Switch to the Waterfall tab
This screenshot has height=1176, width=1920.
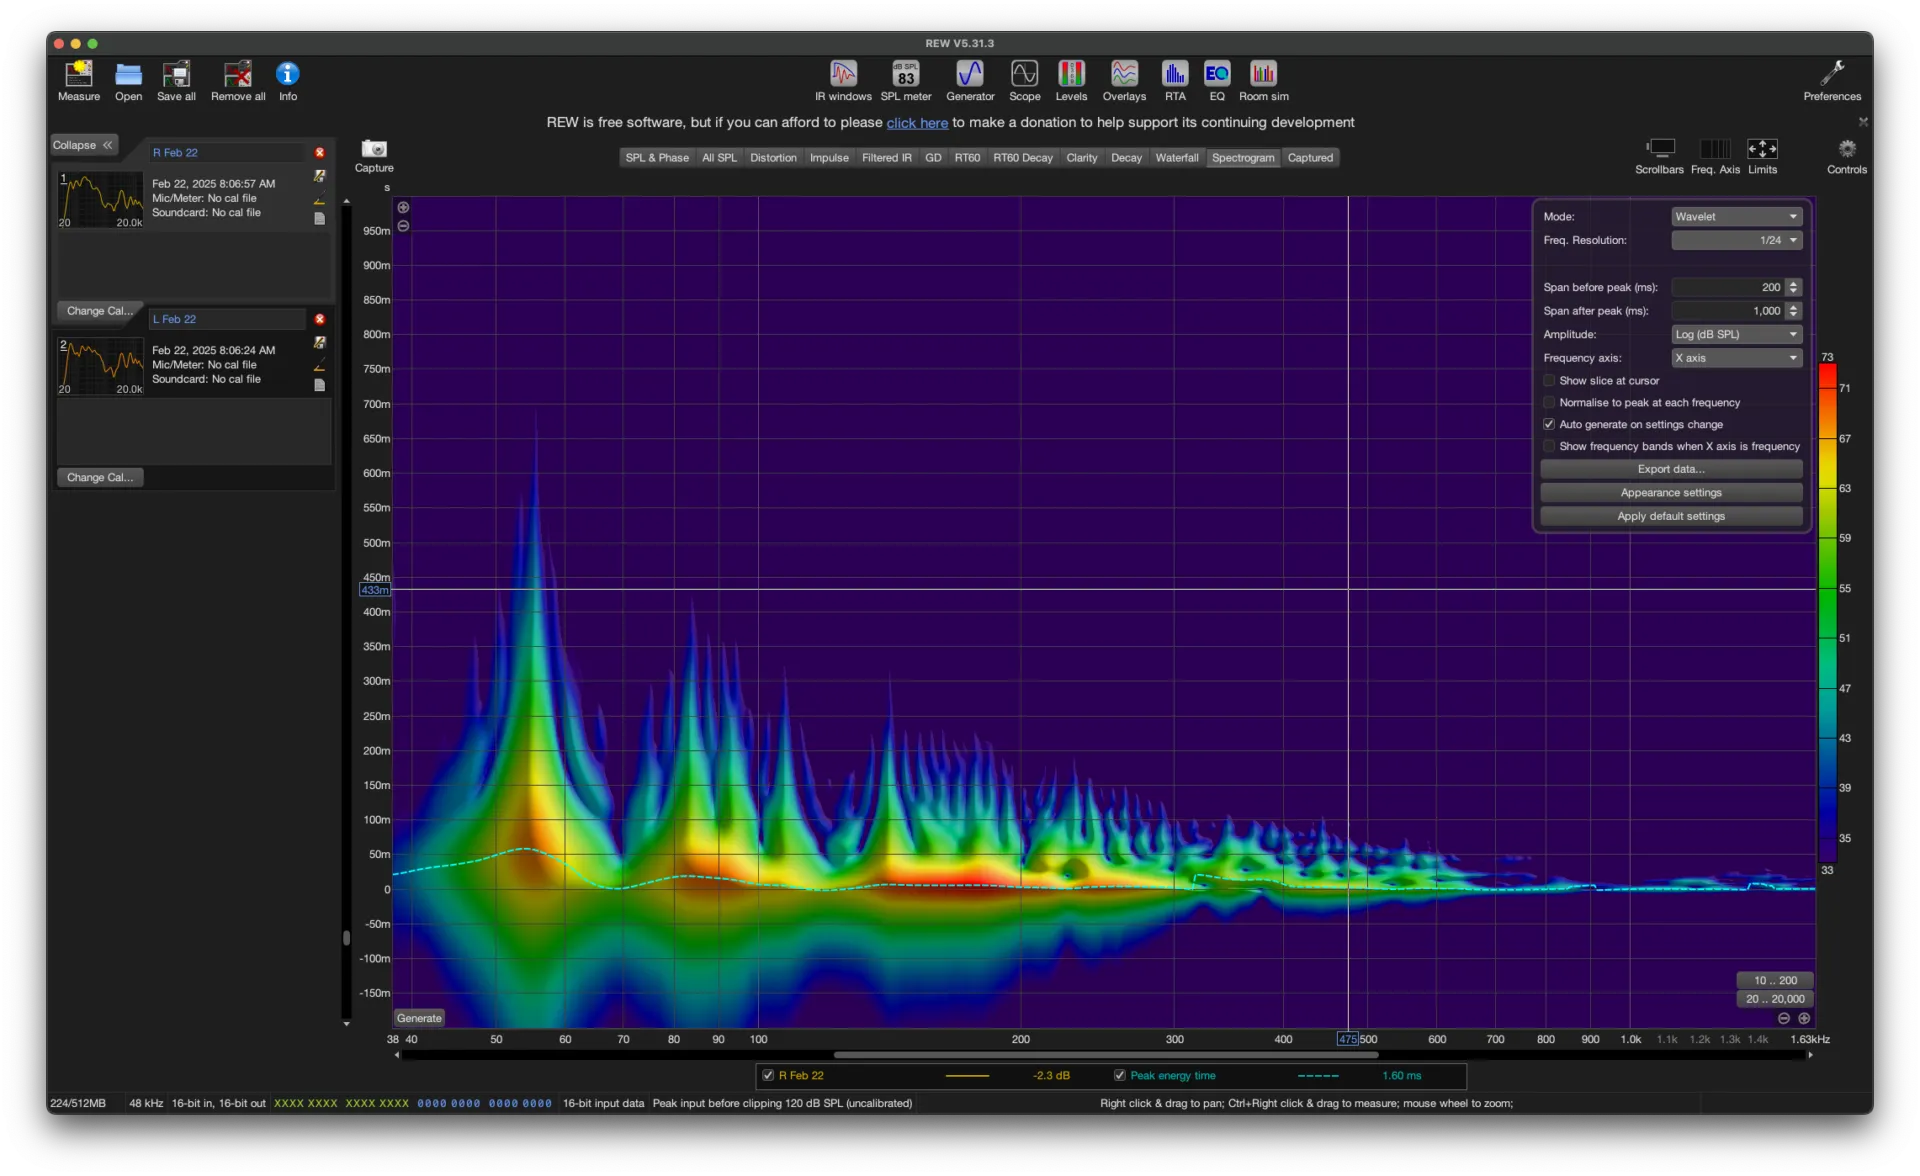point(1176,158)
